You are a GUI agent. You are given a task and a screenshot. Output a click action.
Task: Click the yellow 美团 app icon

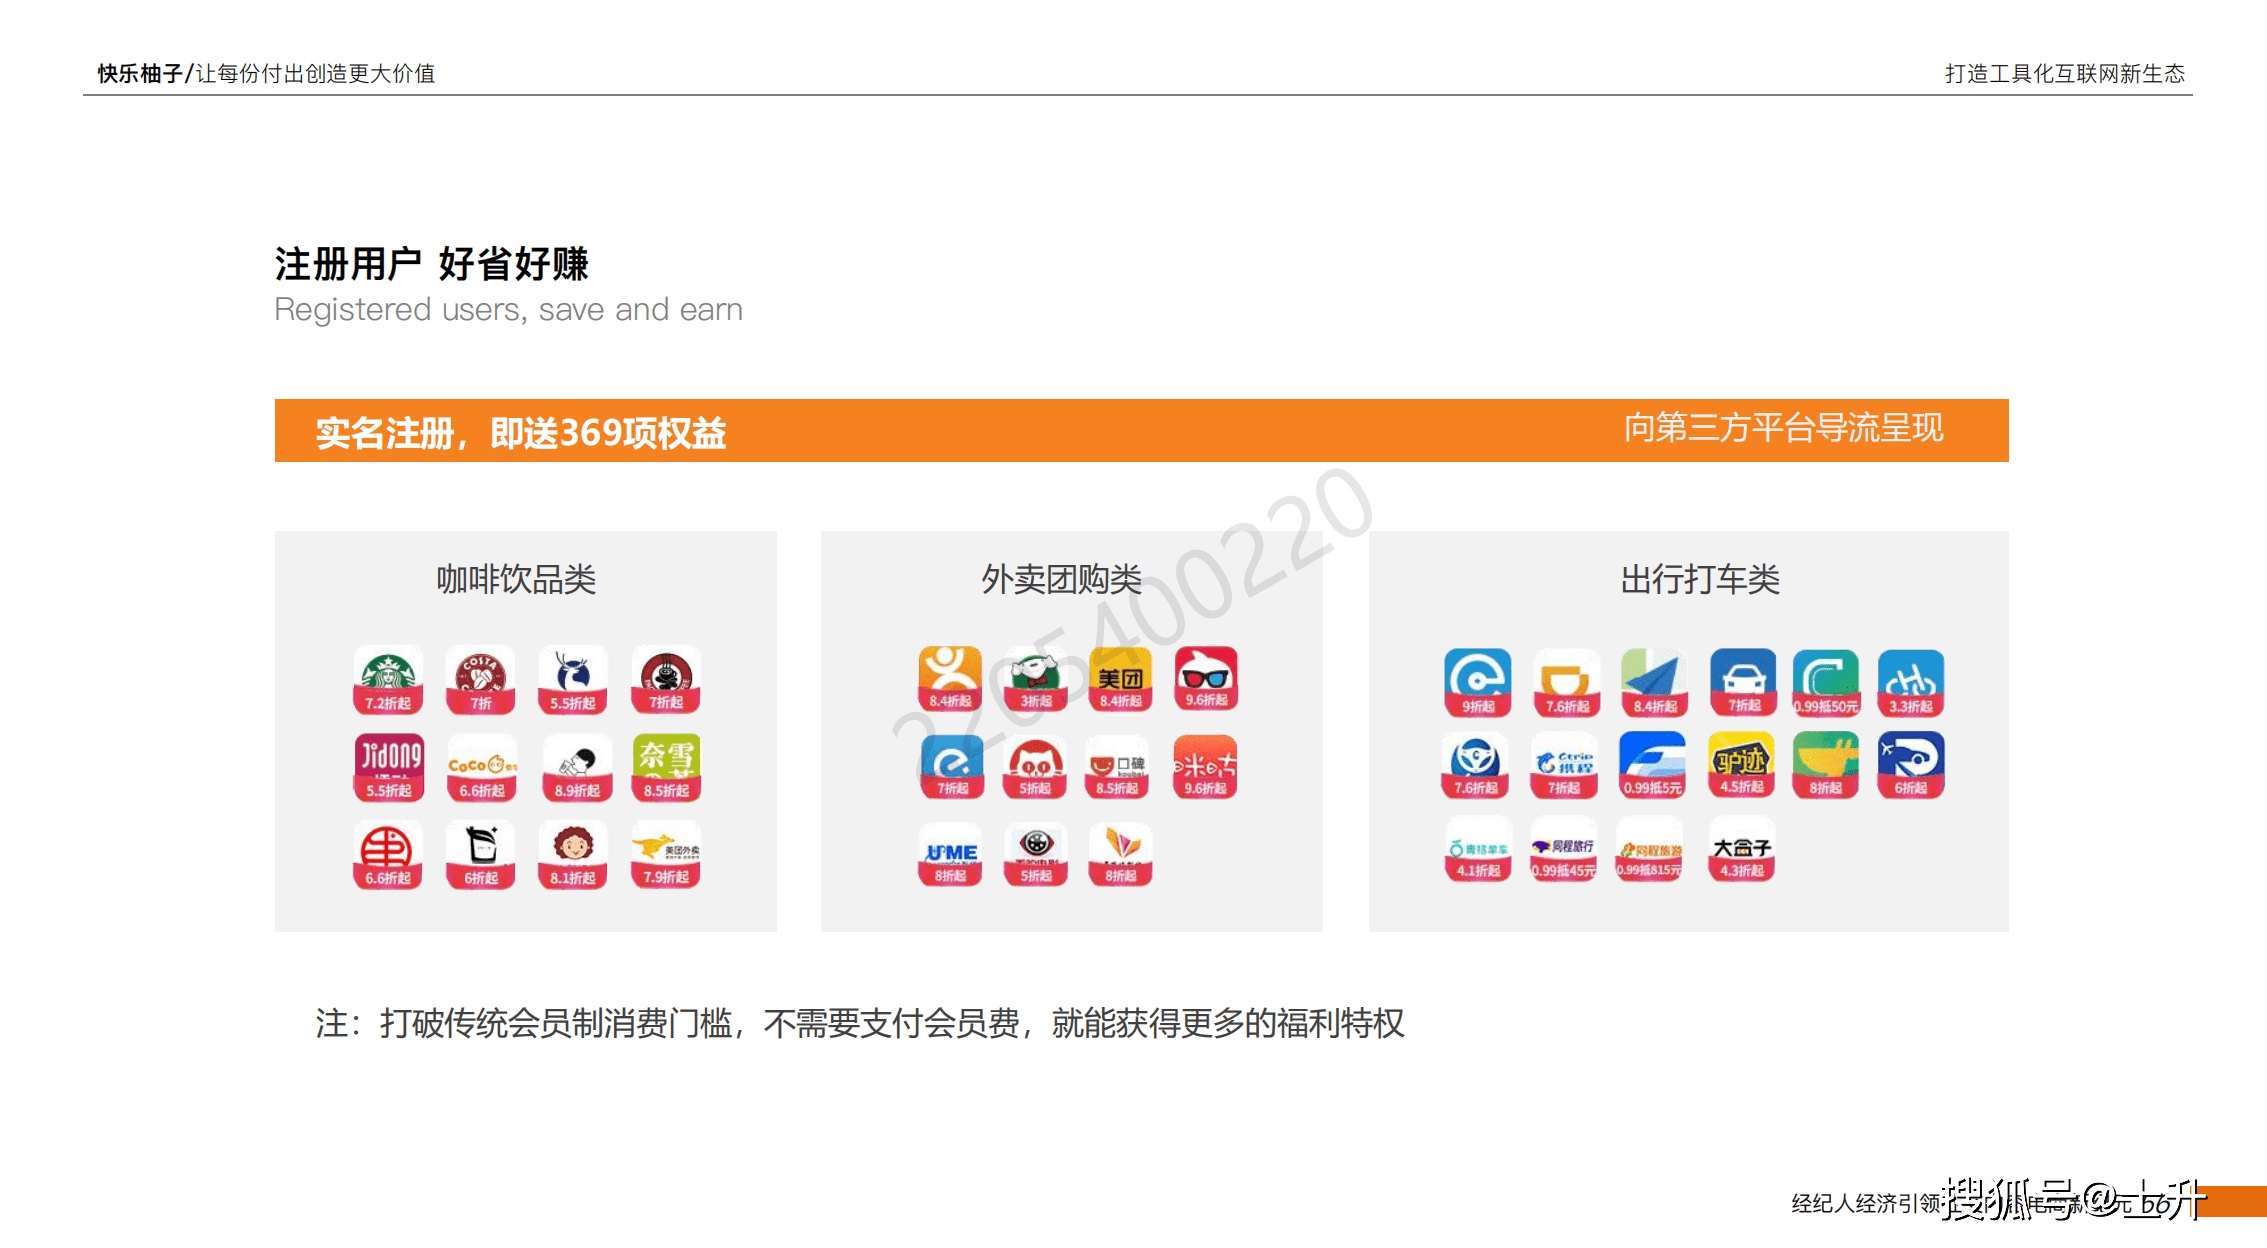(x=1120, y=678)
